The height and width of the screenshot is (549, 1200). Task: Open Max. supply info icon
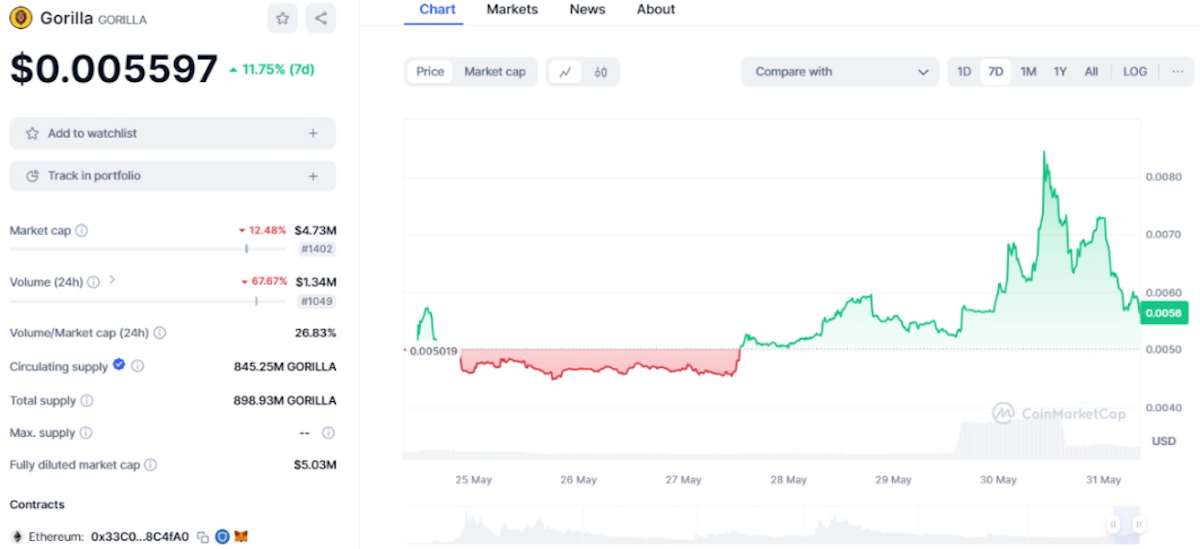pos(86,433)
